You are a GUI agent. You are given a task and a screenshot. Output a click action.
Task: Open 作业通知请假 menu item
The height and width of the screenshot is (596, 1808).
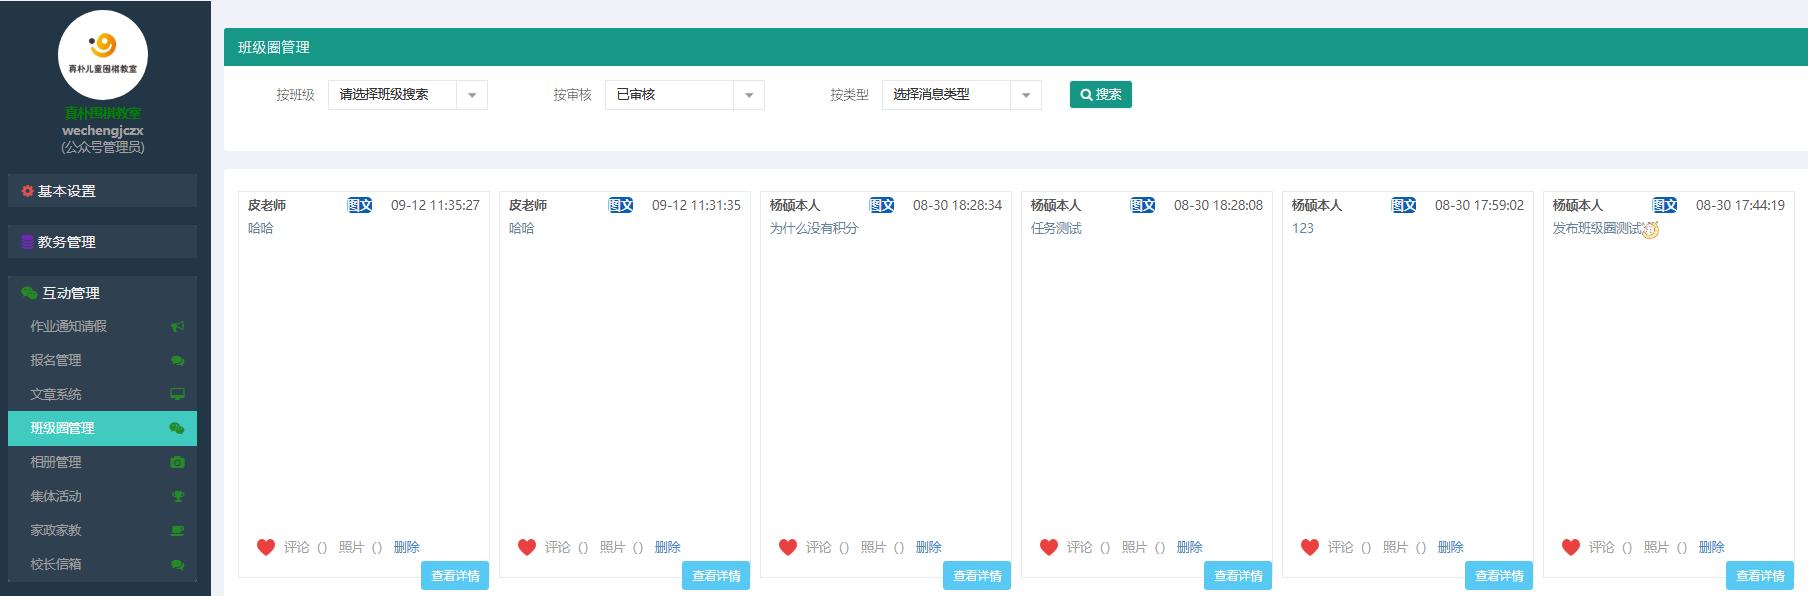[x=103, y=327]
